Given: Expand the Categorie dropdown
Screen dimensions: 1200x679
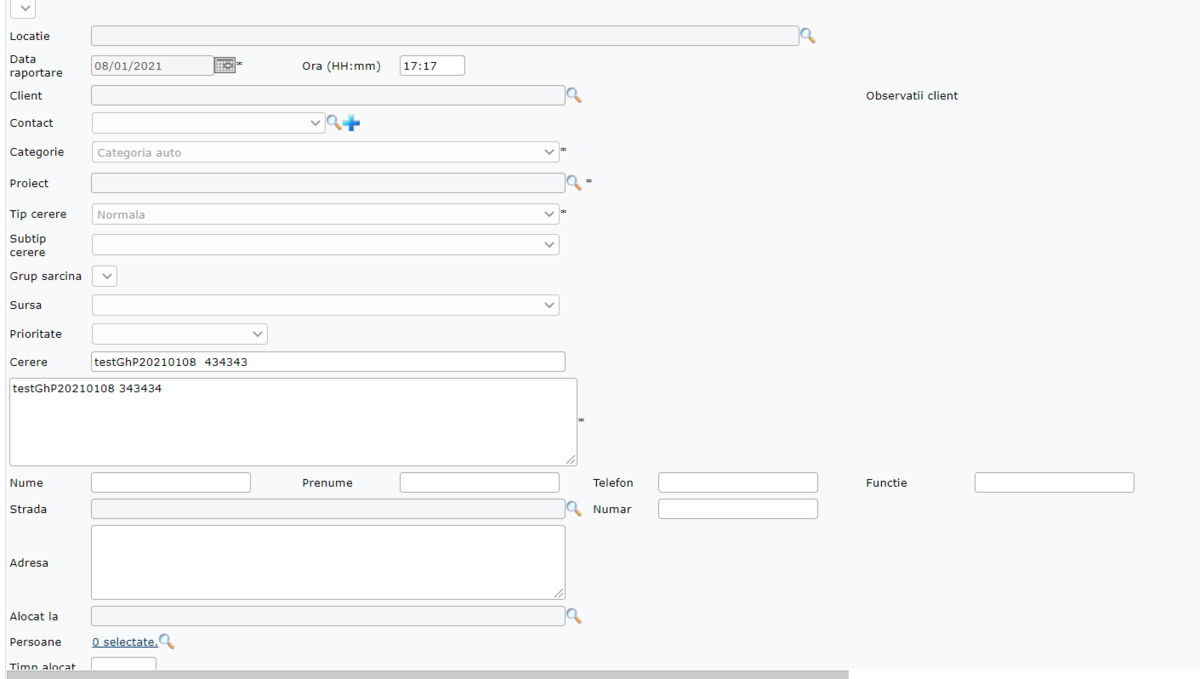Looking at the screenshot, I should pos(325,152).
